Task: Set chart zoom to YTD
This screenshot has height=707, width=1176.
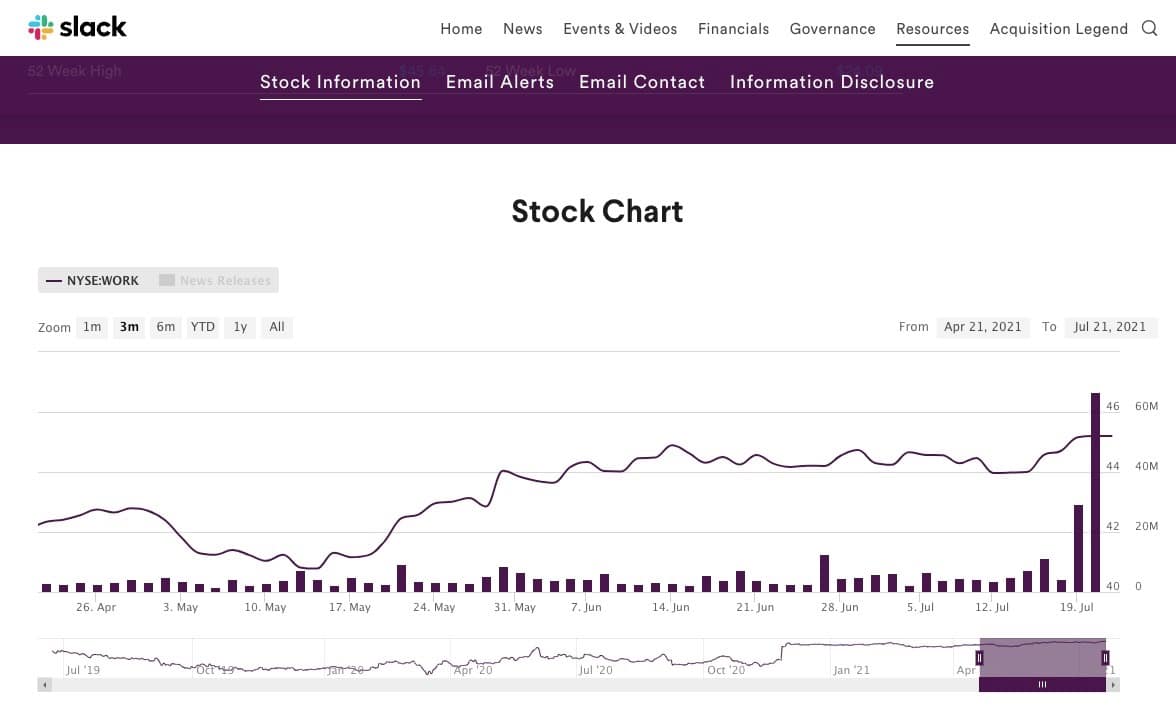Action: 202,327
